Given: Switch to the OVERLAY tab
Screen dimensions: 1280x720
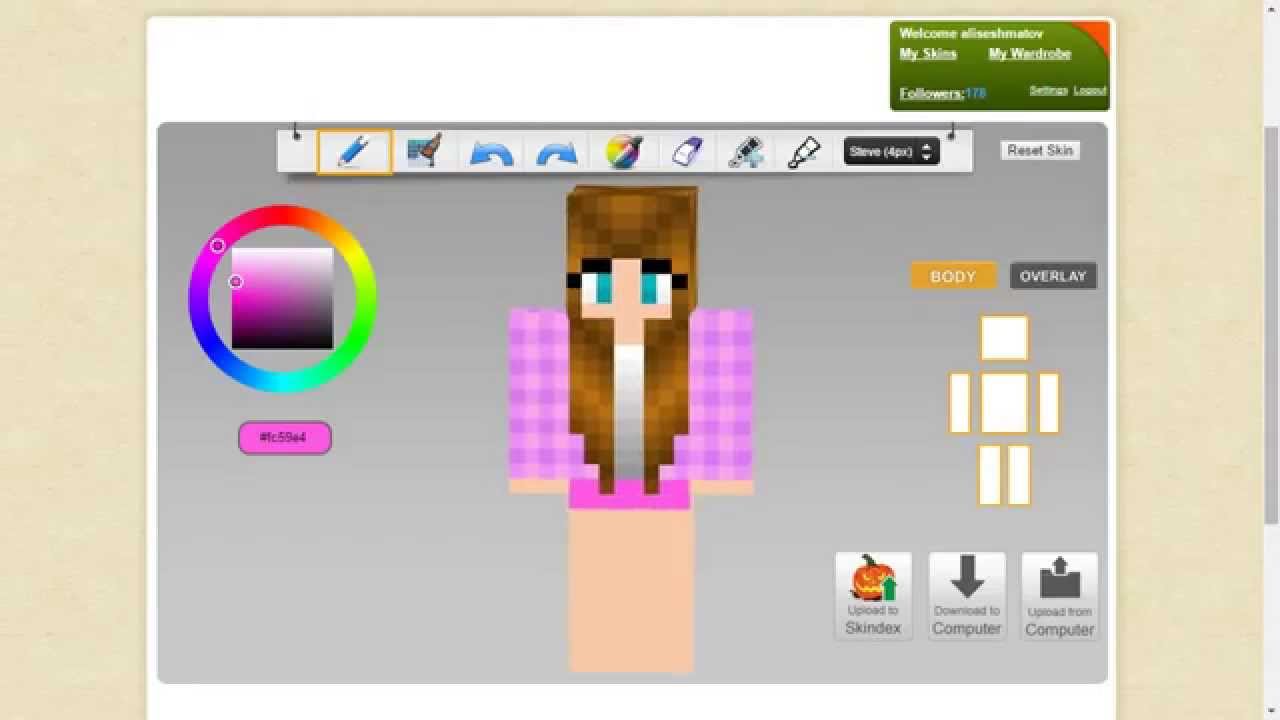Looking at the screenshot, I should (x=1053, y=276).
